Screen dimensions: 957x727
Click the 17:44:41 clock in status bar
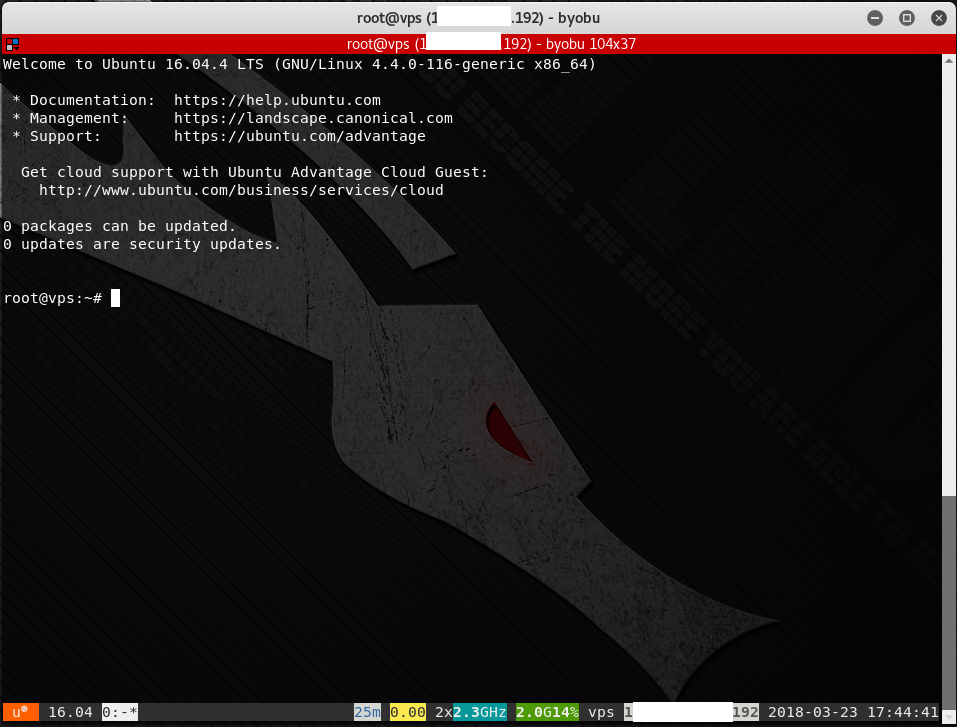point(903,712)
